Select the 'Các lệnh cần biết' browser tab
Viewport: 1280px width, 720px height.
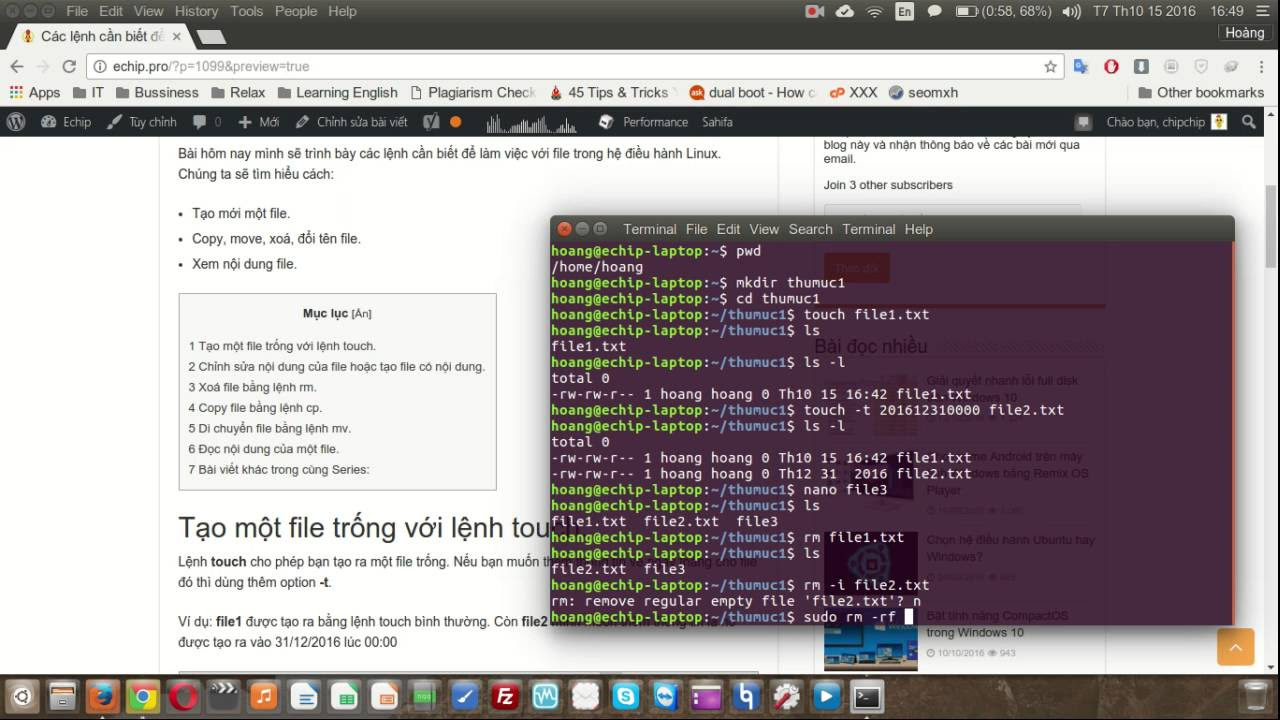(x=100, y=36)
